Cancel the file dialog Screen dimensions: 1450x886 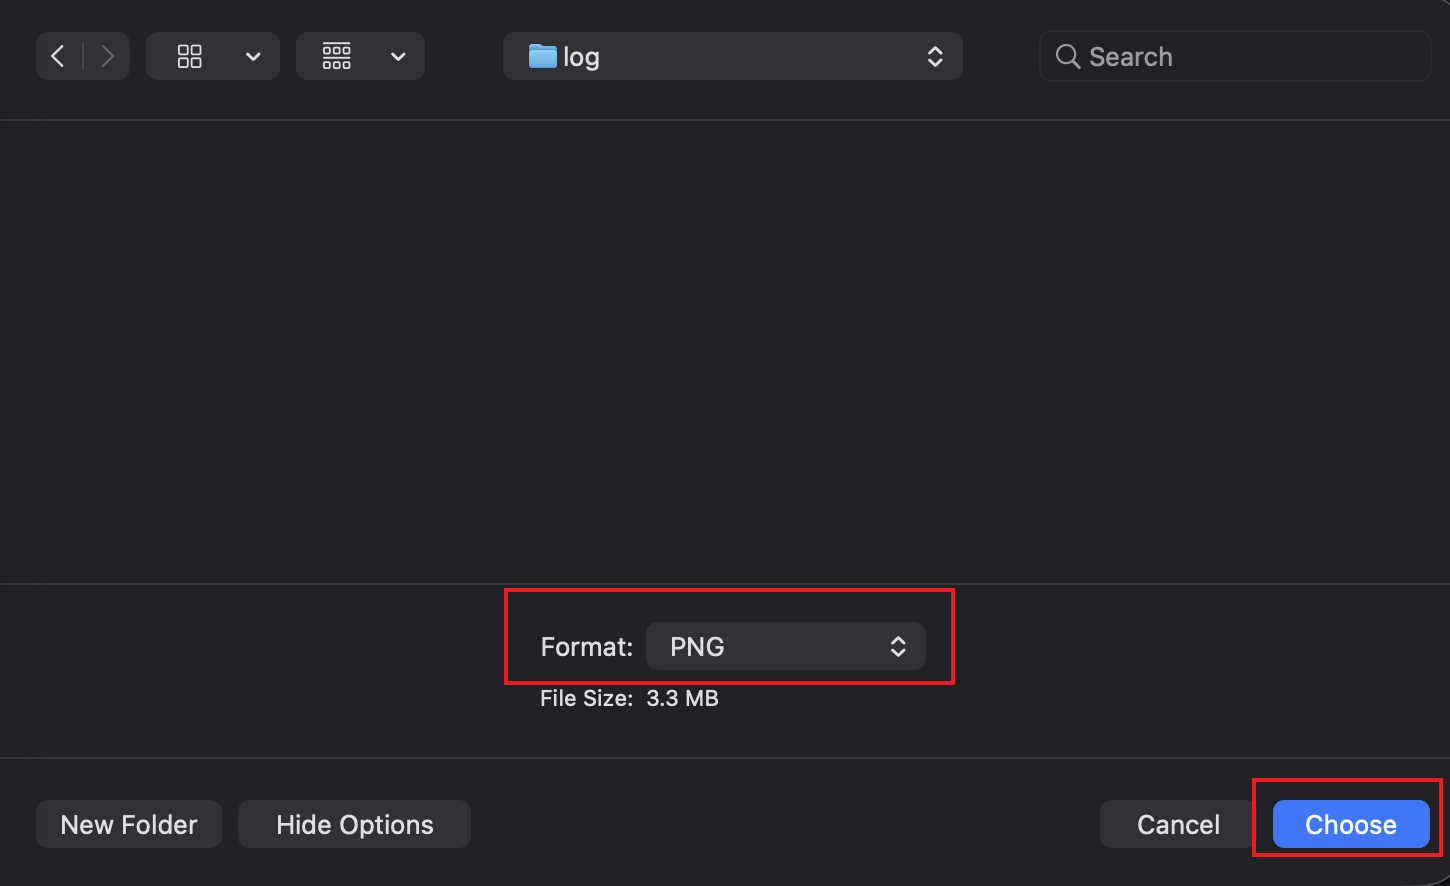pos(1178,825)
